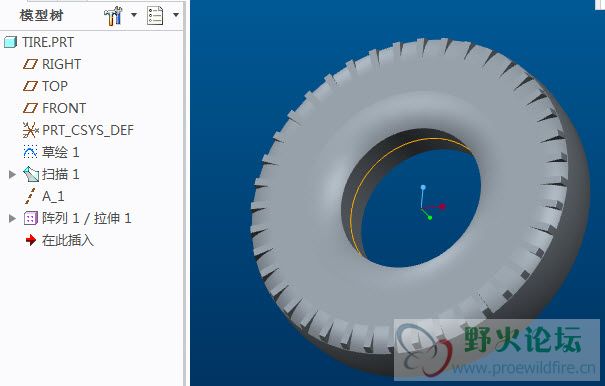
Task: Click the 扫描 1 sweep feature icon
Action: (31, 174)
